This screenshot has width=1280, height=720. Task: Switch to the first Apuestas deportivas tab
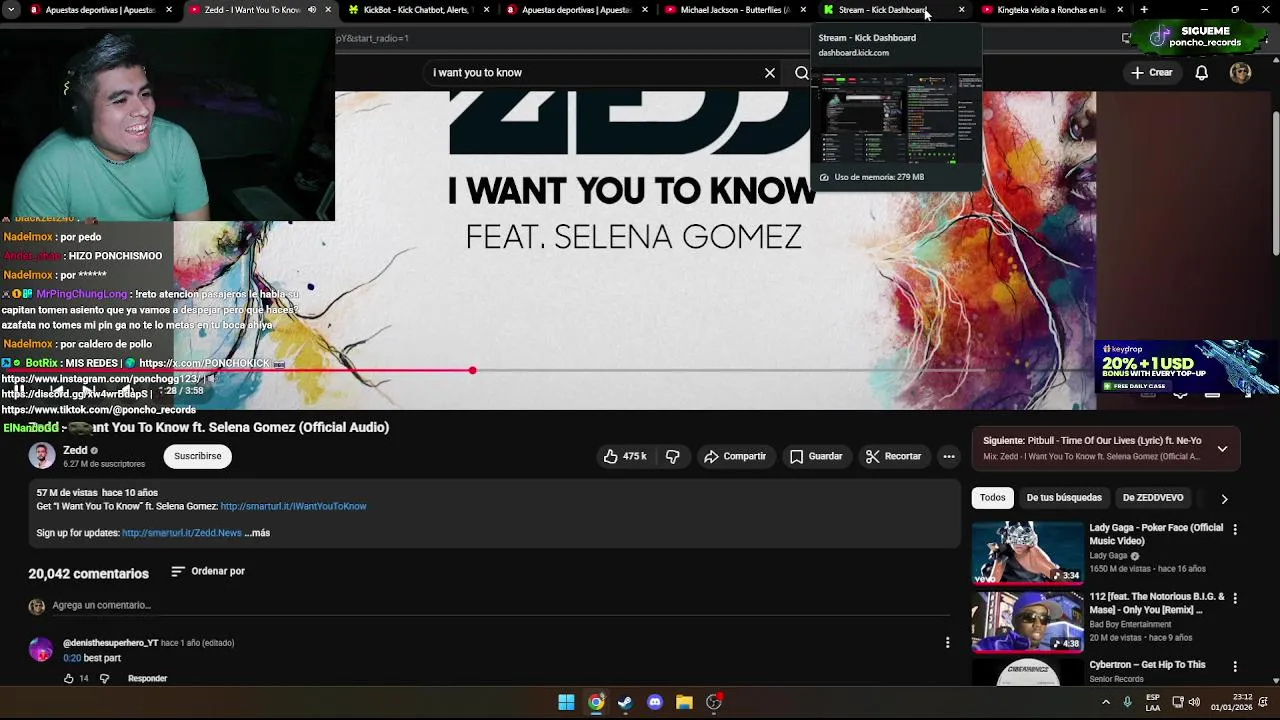[100, 10]
